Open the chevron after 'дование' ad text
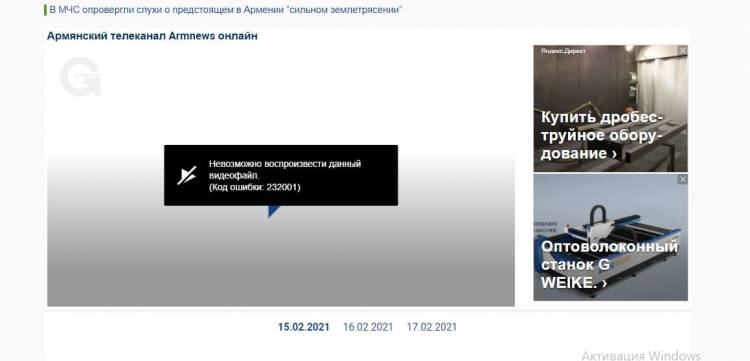The height and width of the screenshot is (361, 750). 614,154
